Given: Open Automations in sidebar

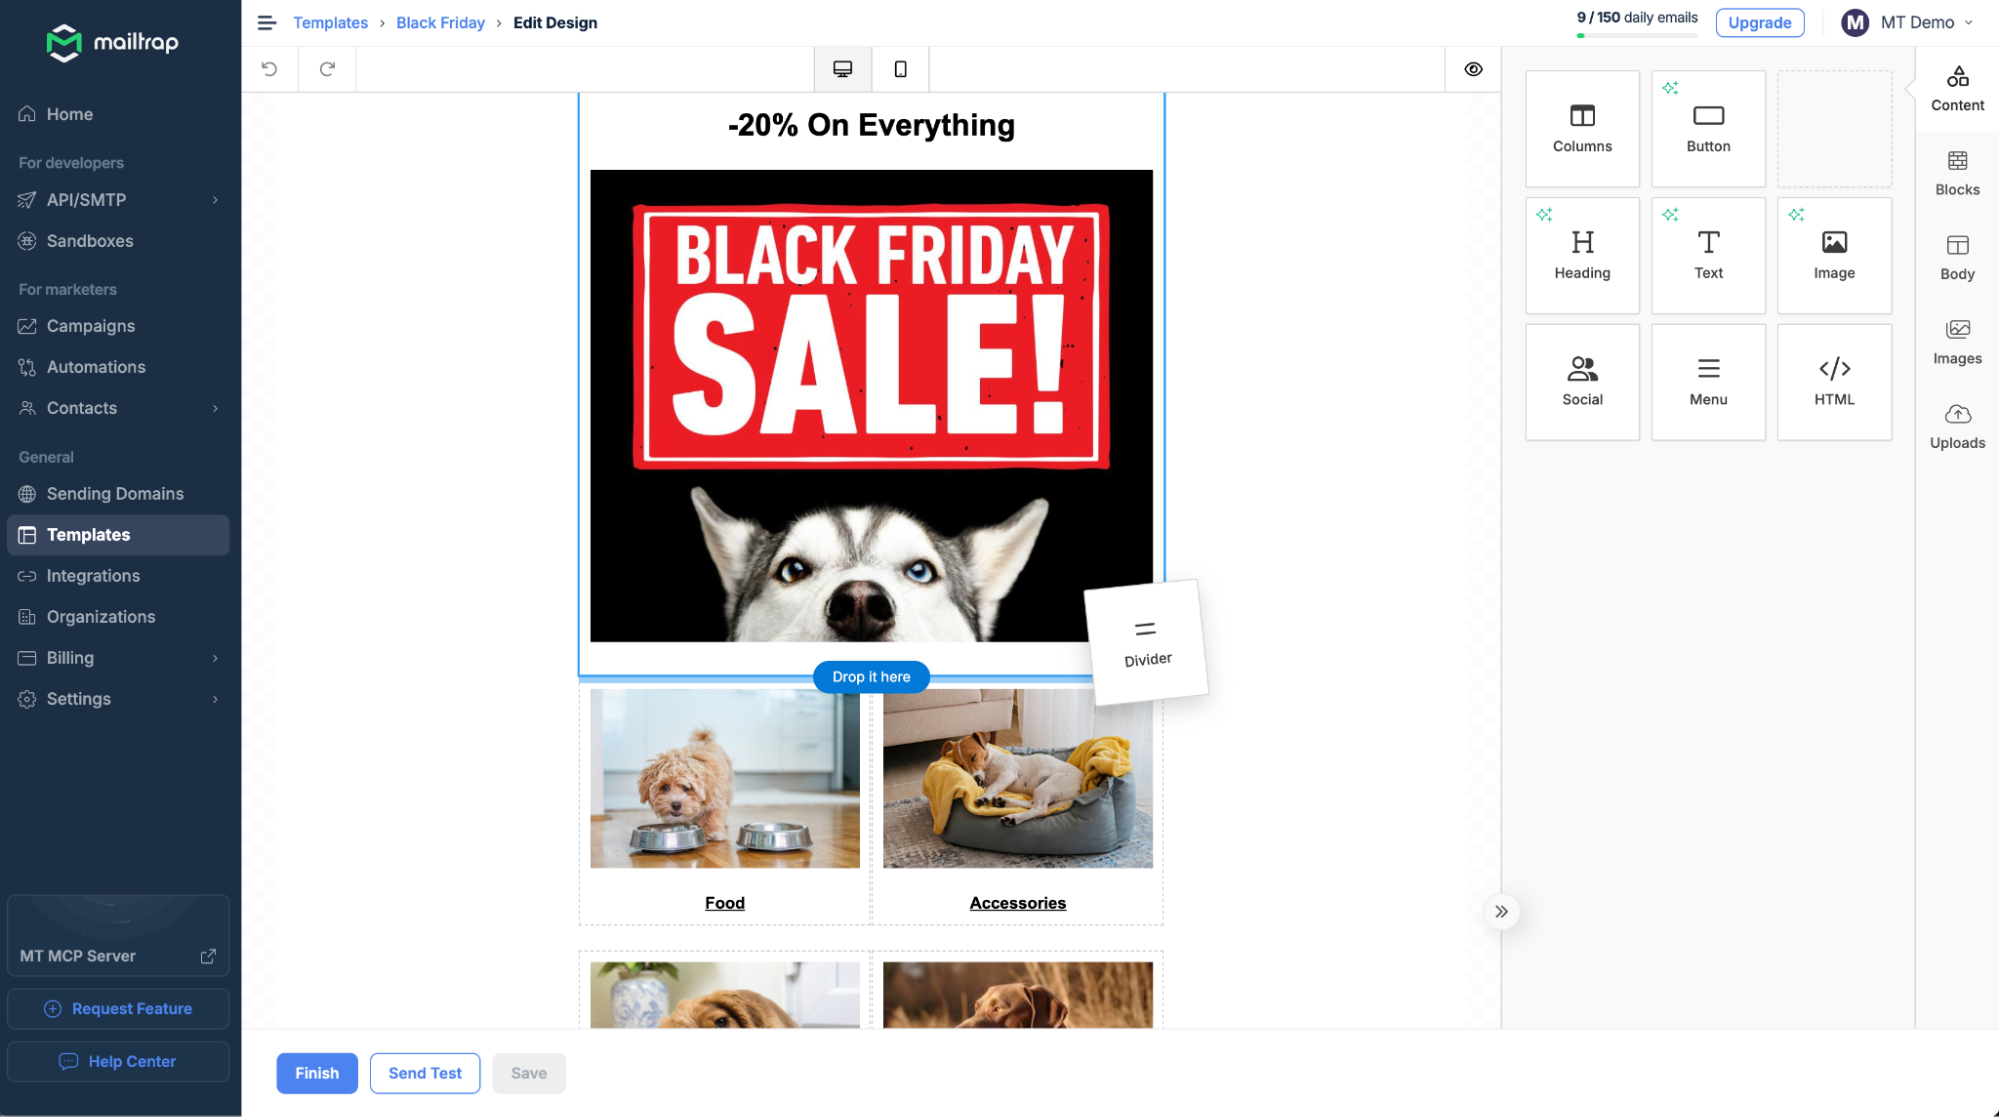Looking at the screenshot, I should 118,367.
